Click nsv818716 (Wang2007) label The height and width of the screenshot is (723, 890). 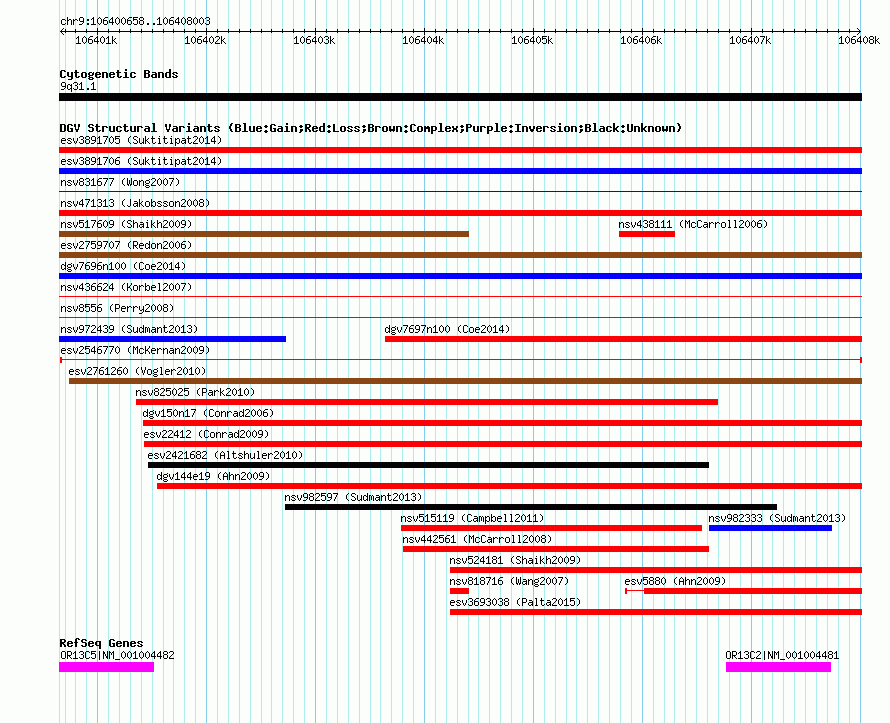click(509, 581)
